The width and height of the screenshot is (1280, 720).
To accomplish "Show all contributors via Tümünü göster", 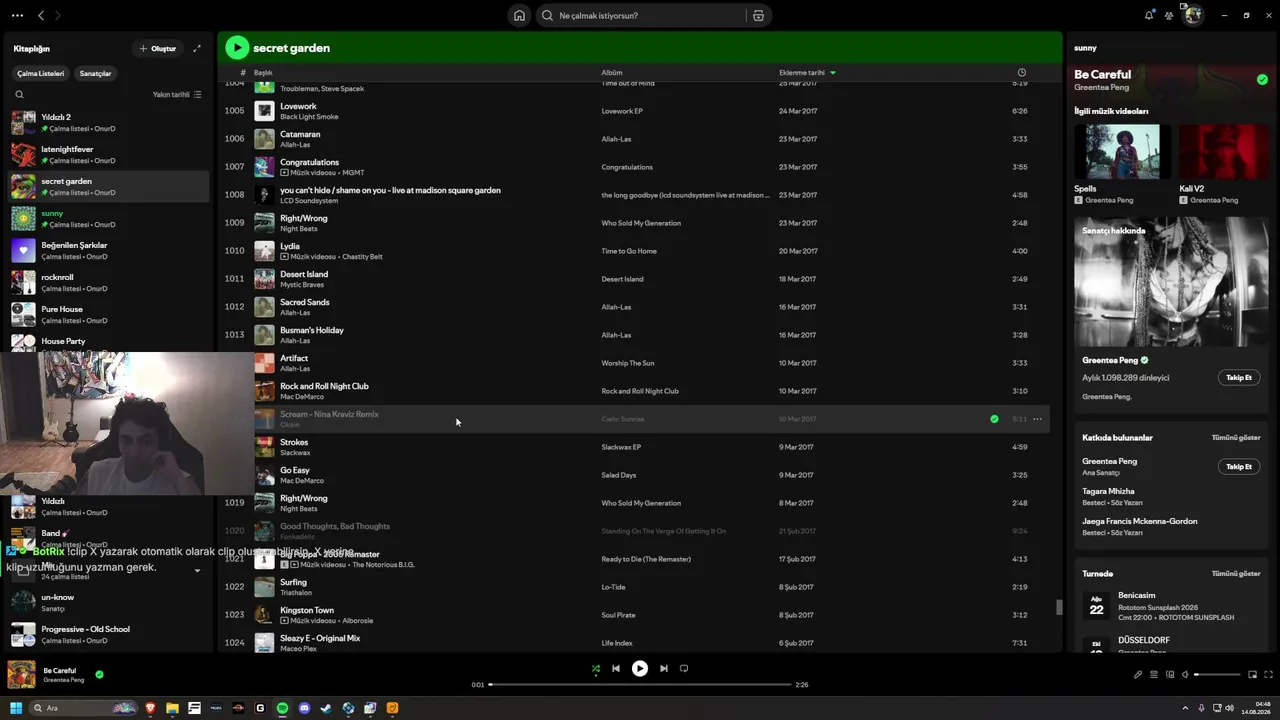I will [x=1236, y=438].
